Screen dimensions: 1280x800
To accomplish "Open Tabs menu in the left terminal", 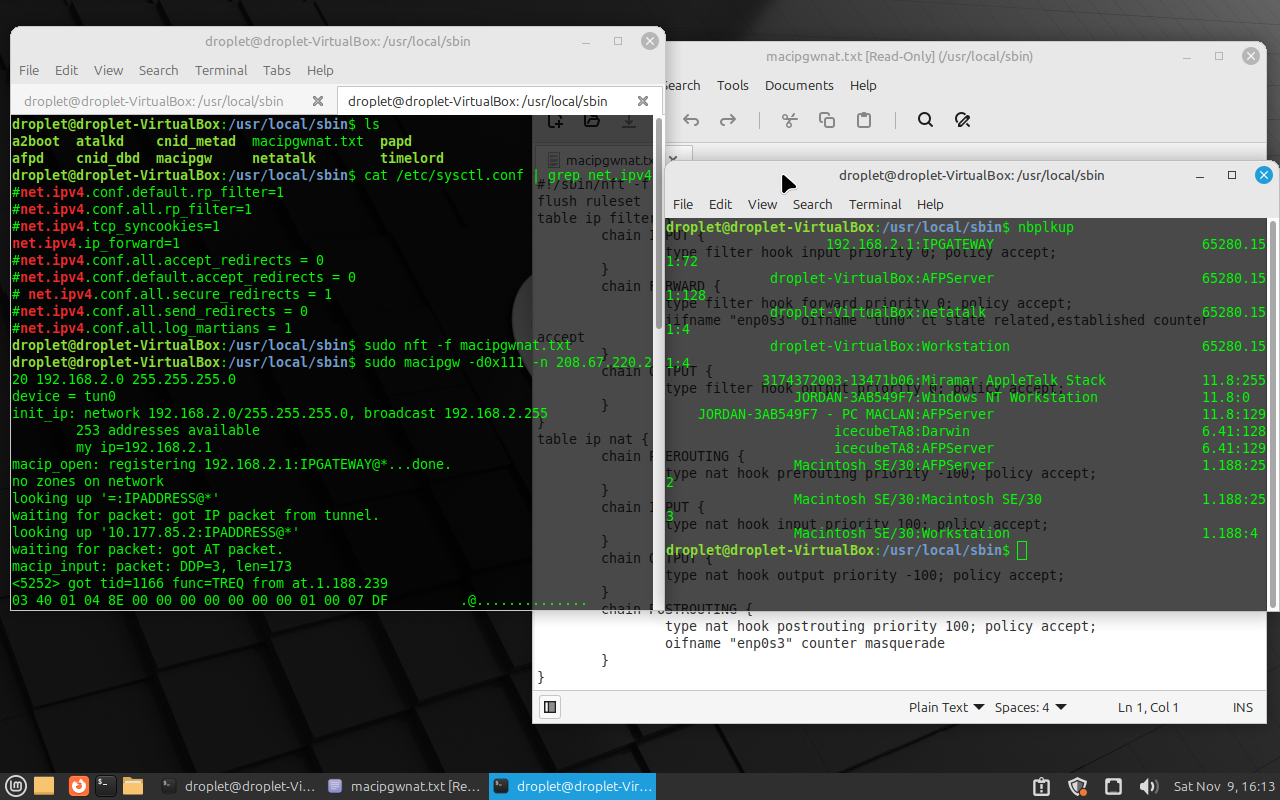I will tap(277, 70).
